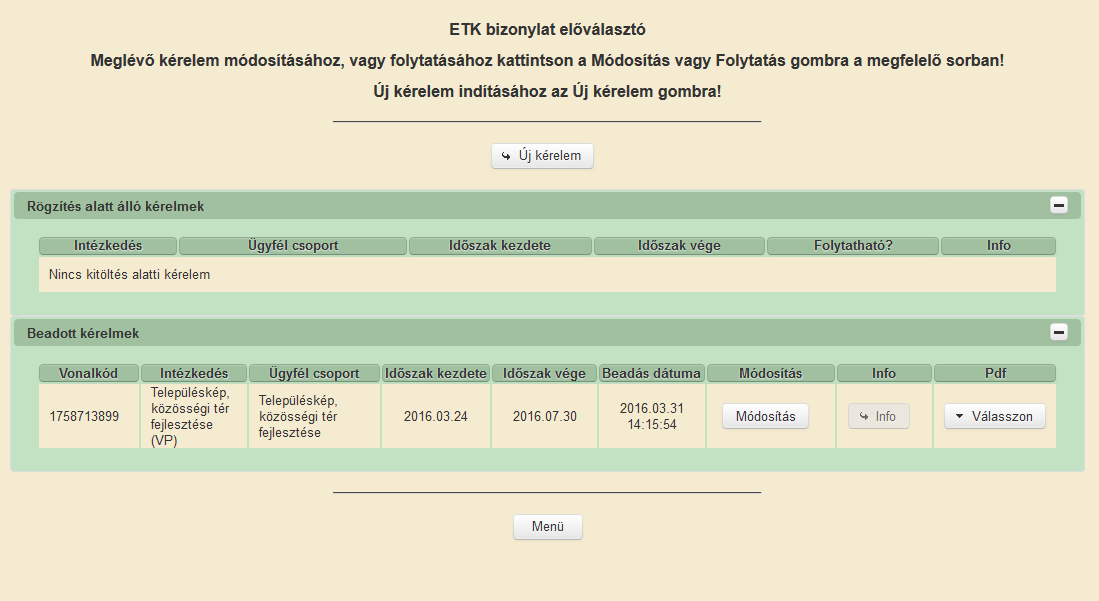Click the Módosítás button for request 1758713899
This screenshot has width=1099, height=601.
coord(765,416)
